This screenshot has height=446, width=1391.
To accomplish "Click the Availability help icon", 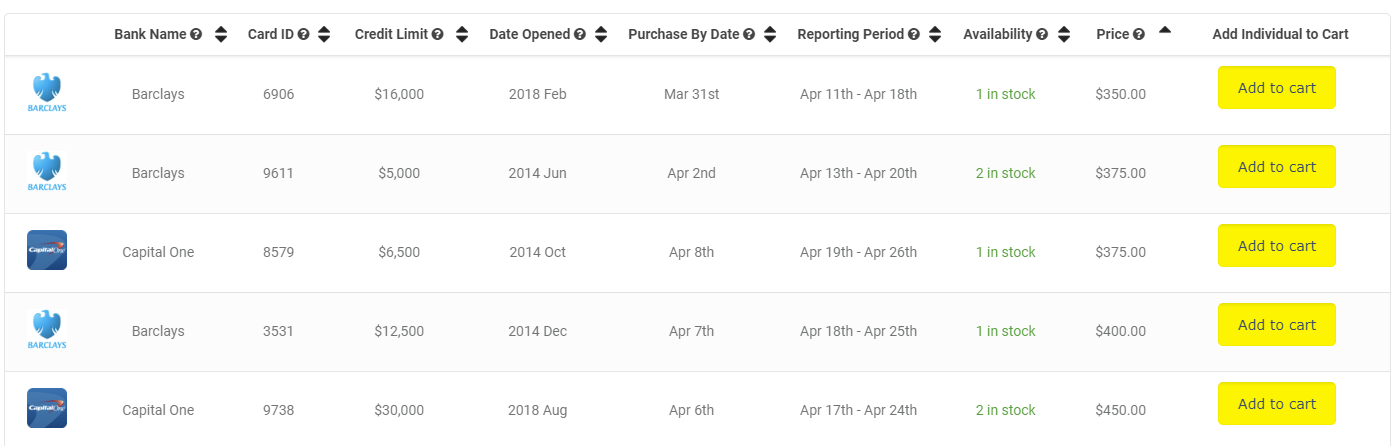I will point(1043,35).
